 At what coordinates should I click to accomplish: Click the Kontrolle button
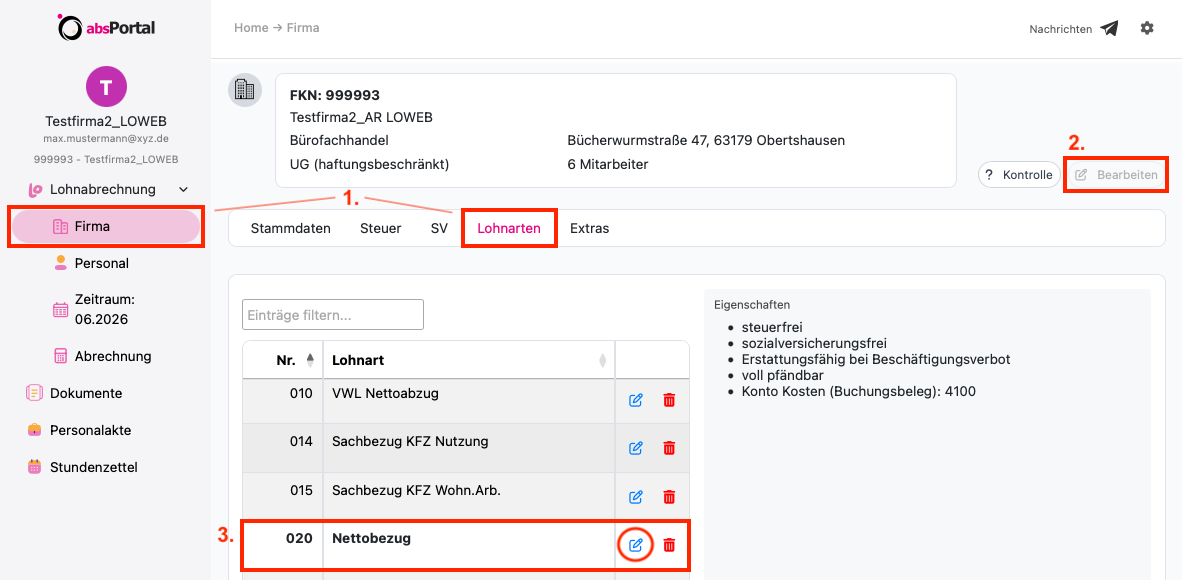pos(1018,175)
